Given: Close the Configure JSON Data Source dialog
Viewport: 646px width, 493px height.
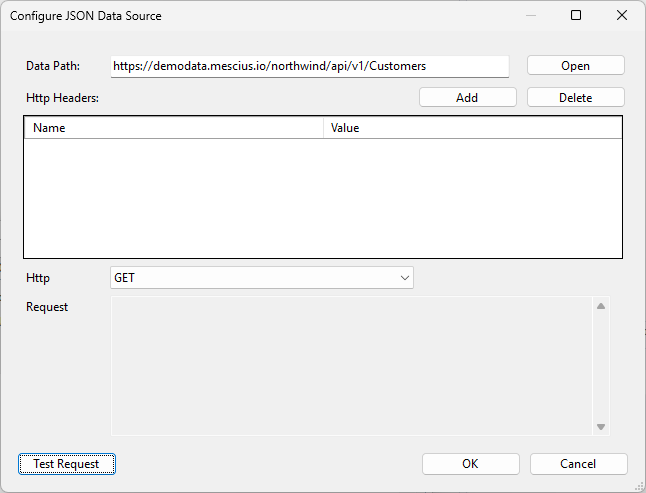Looking at the screenshot, I should (622, 16).
